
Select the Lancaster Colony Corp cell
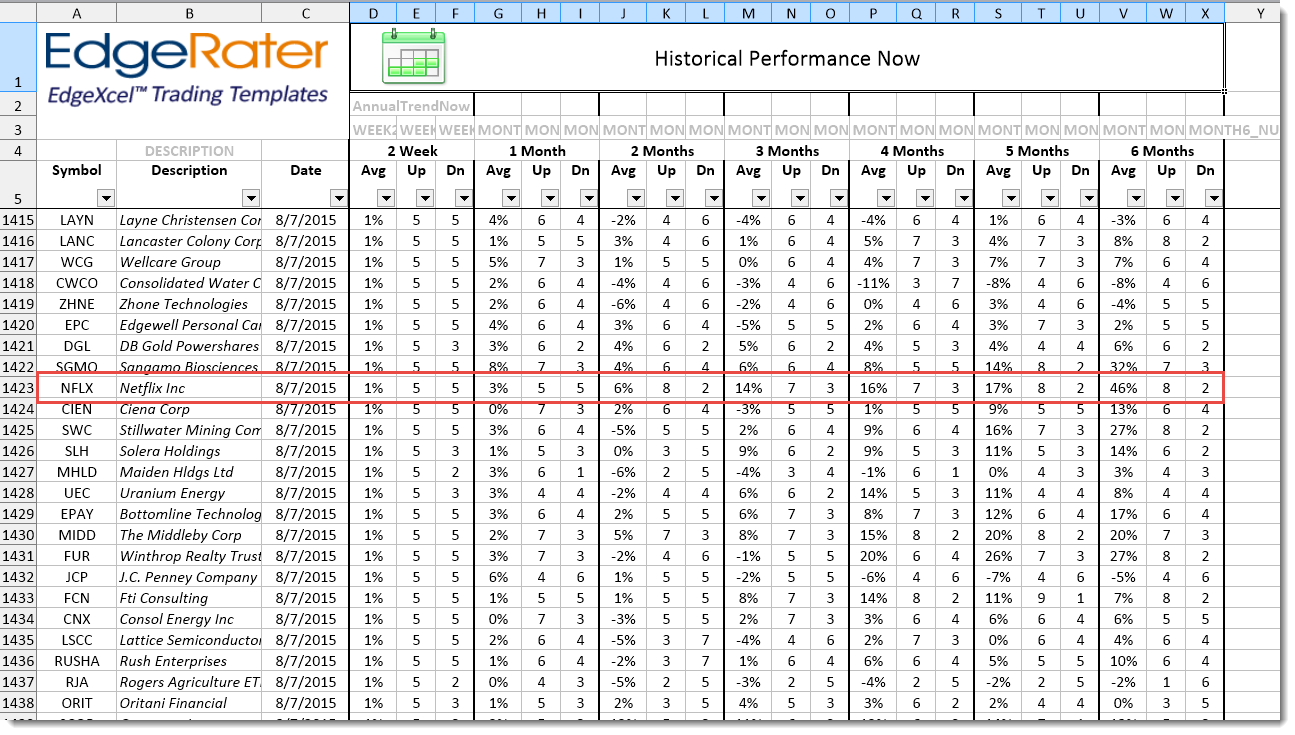coord(189,241)
